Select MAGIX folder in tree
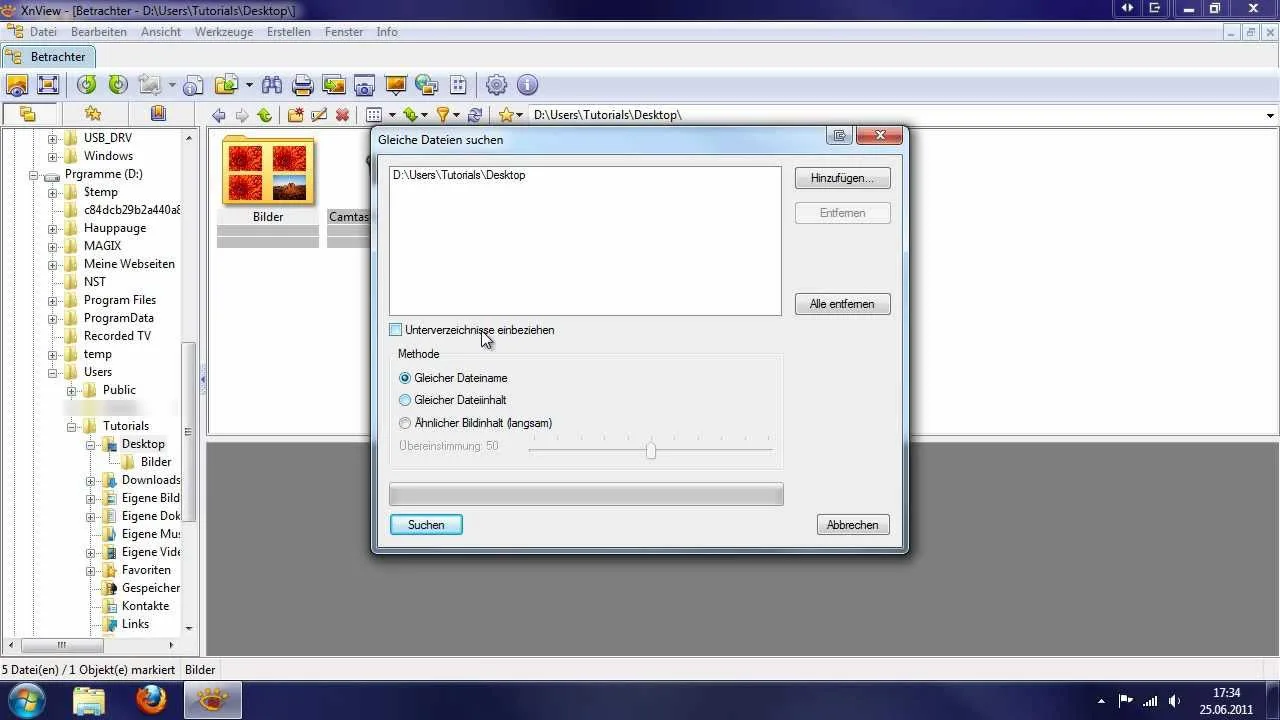 click(102, 246)
